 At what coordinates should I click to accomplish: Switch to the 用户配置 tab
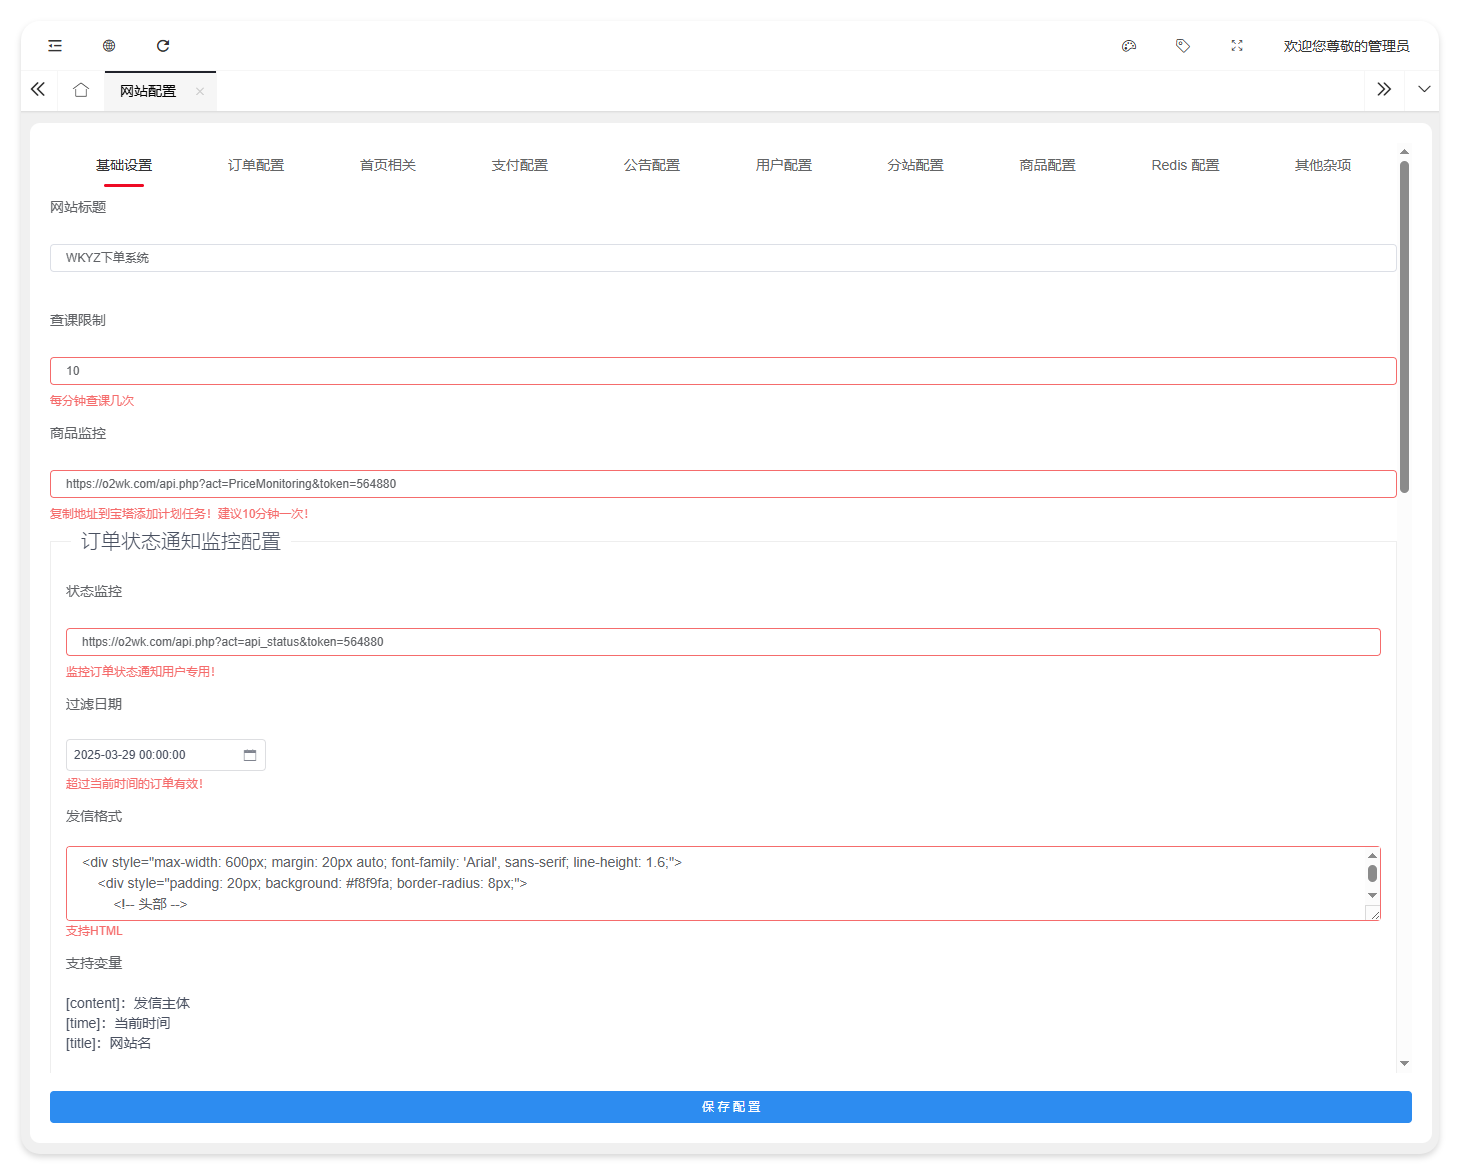784,165
